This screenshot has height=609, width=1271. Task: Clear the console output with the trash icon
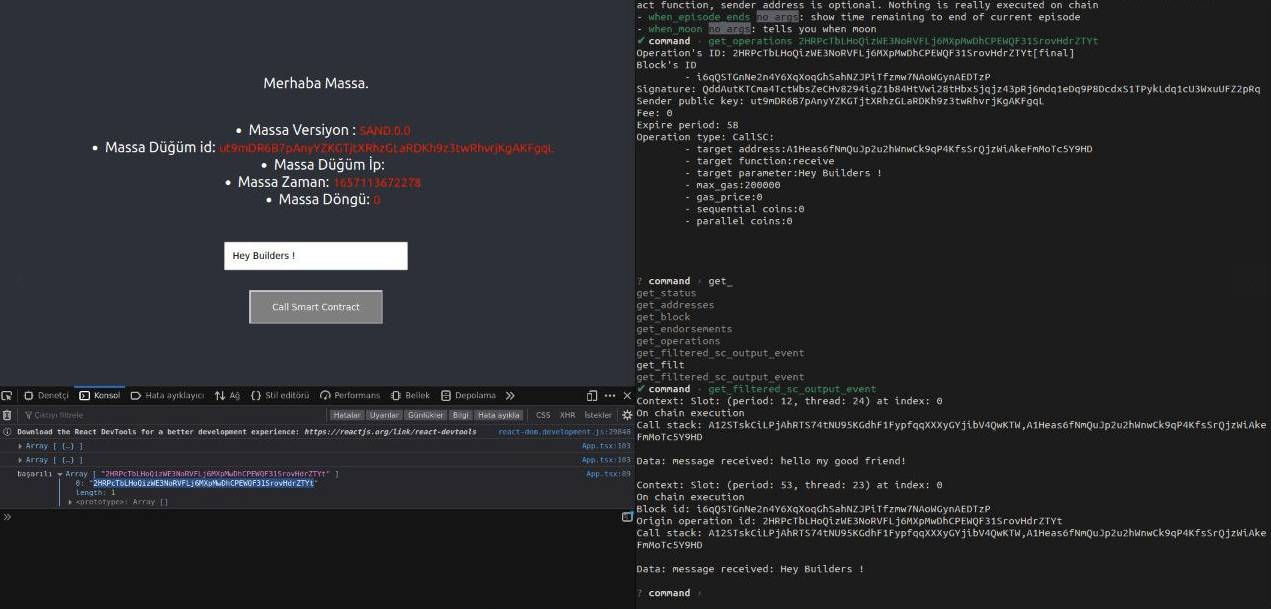(x=6, y=414)
